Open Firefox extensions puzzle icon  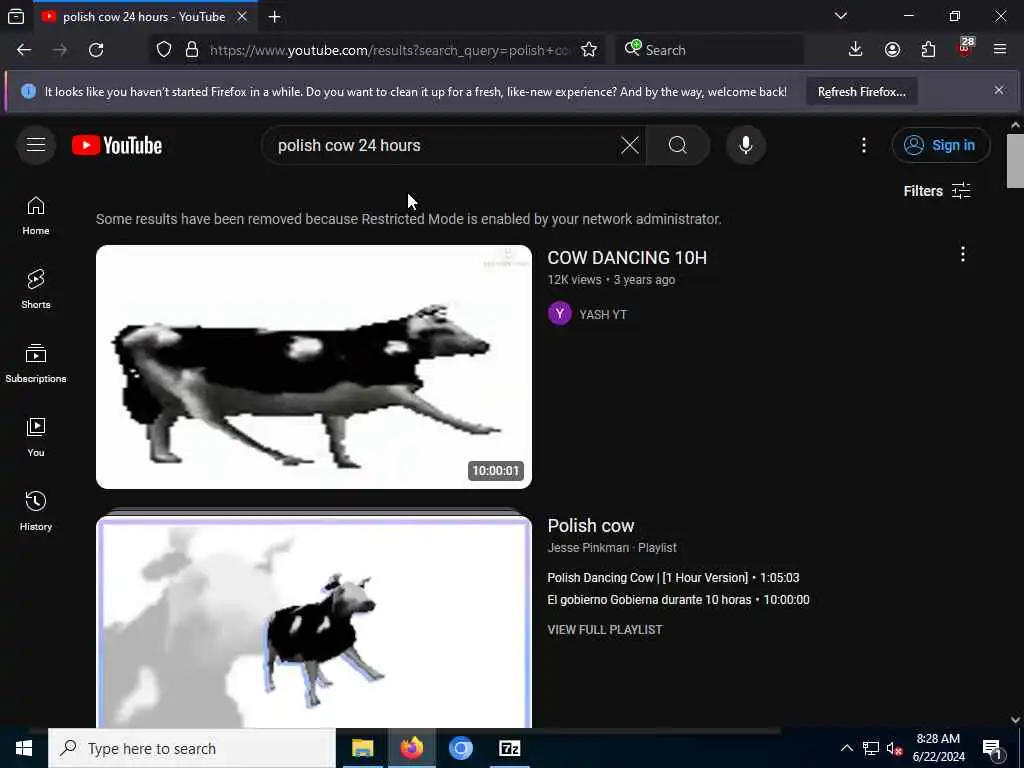(928, 50)
